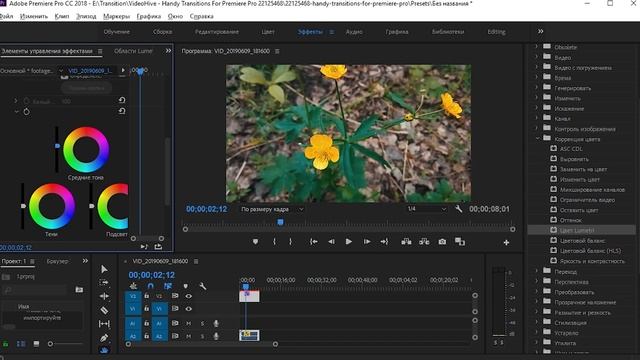Click the timeline Add Marker icon
This screenshot has height=360, width=640.
(x=185, y=286)
